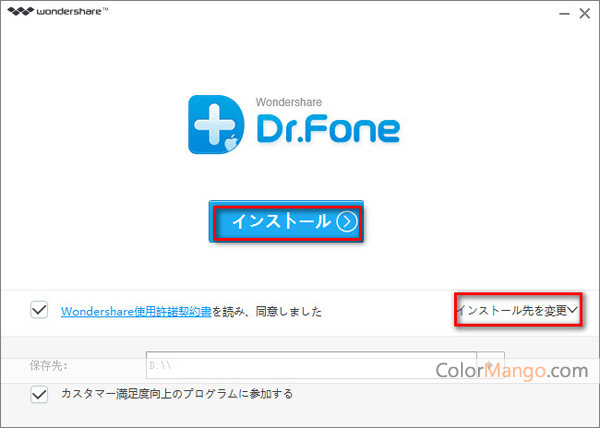Open the Wondershare使用許諾契約書 link
Image resolution: width=600 pixels, height=428 pixels.
tap(136, 312)
